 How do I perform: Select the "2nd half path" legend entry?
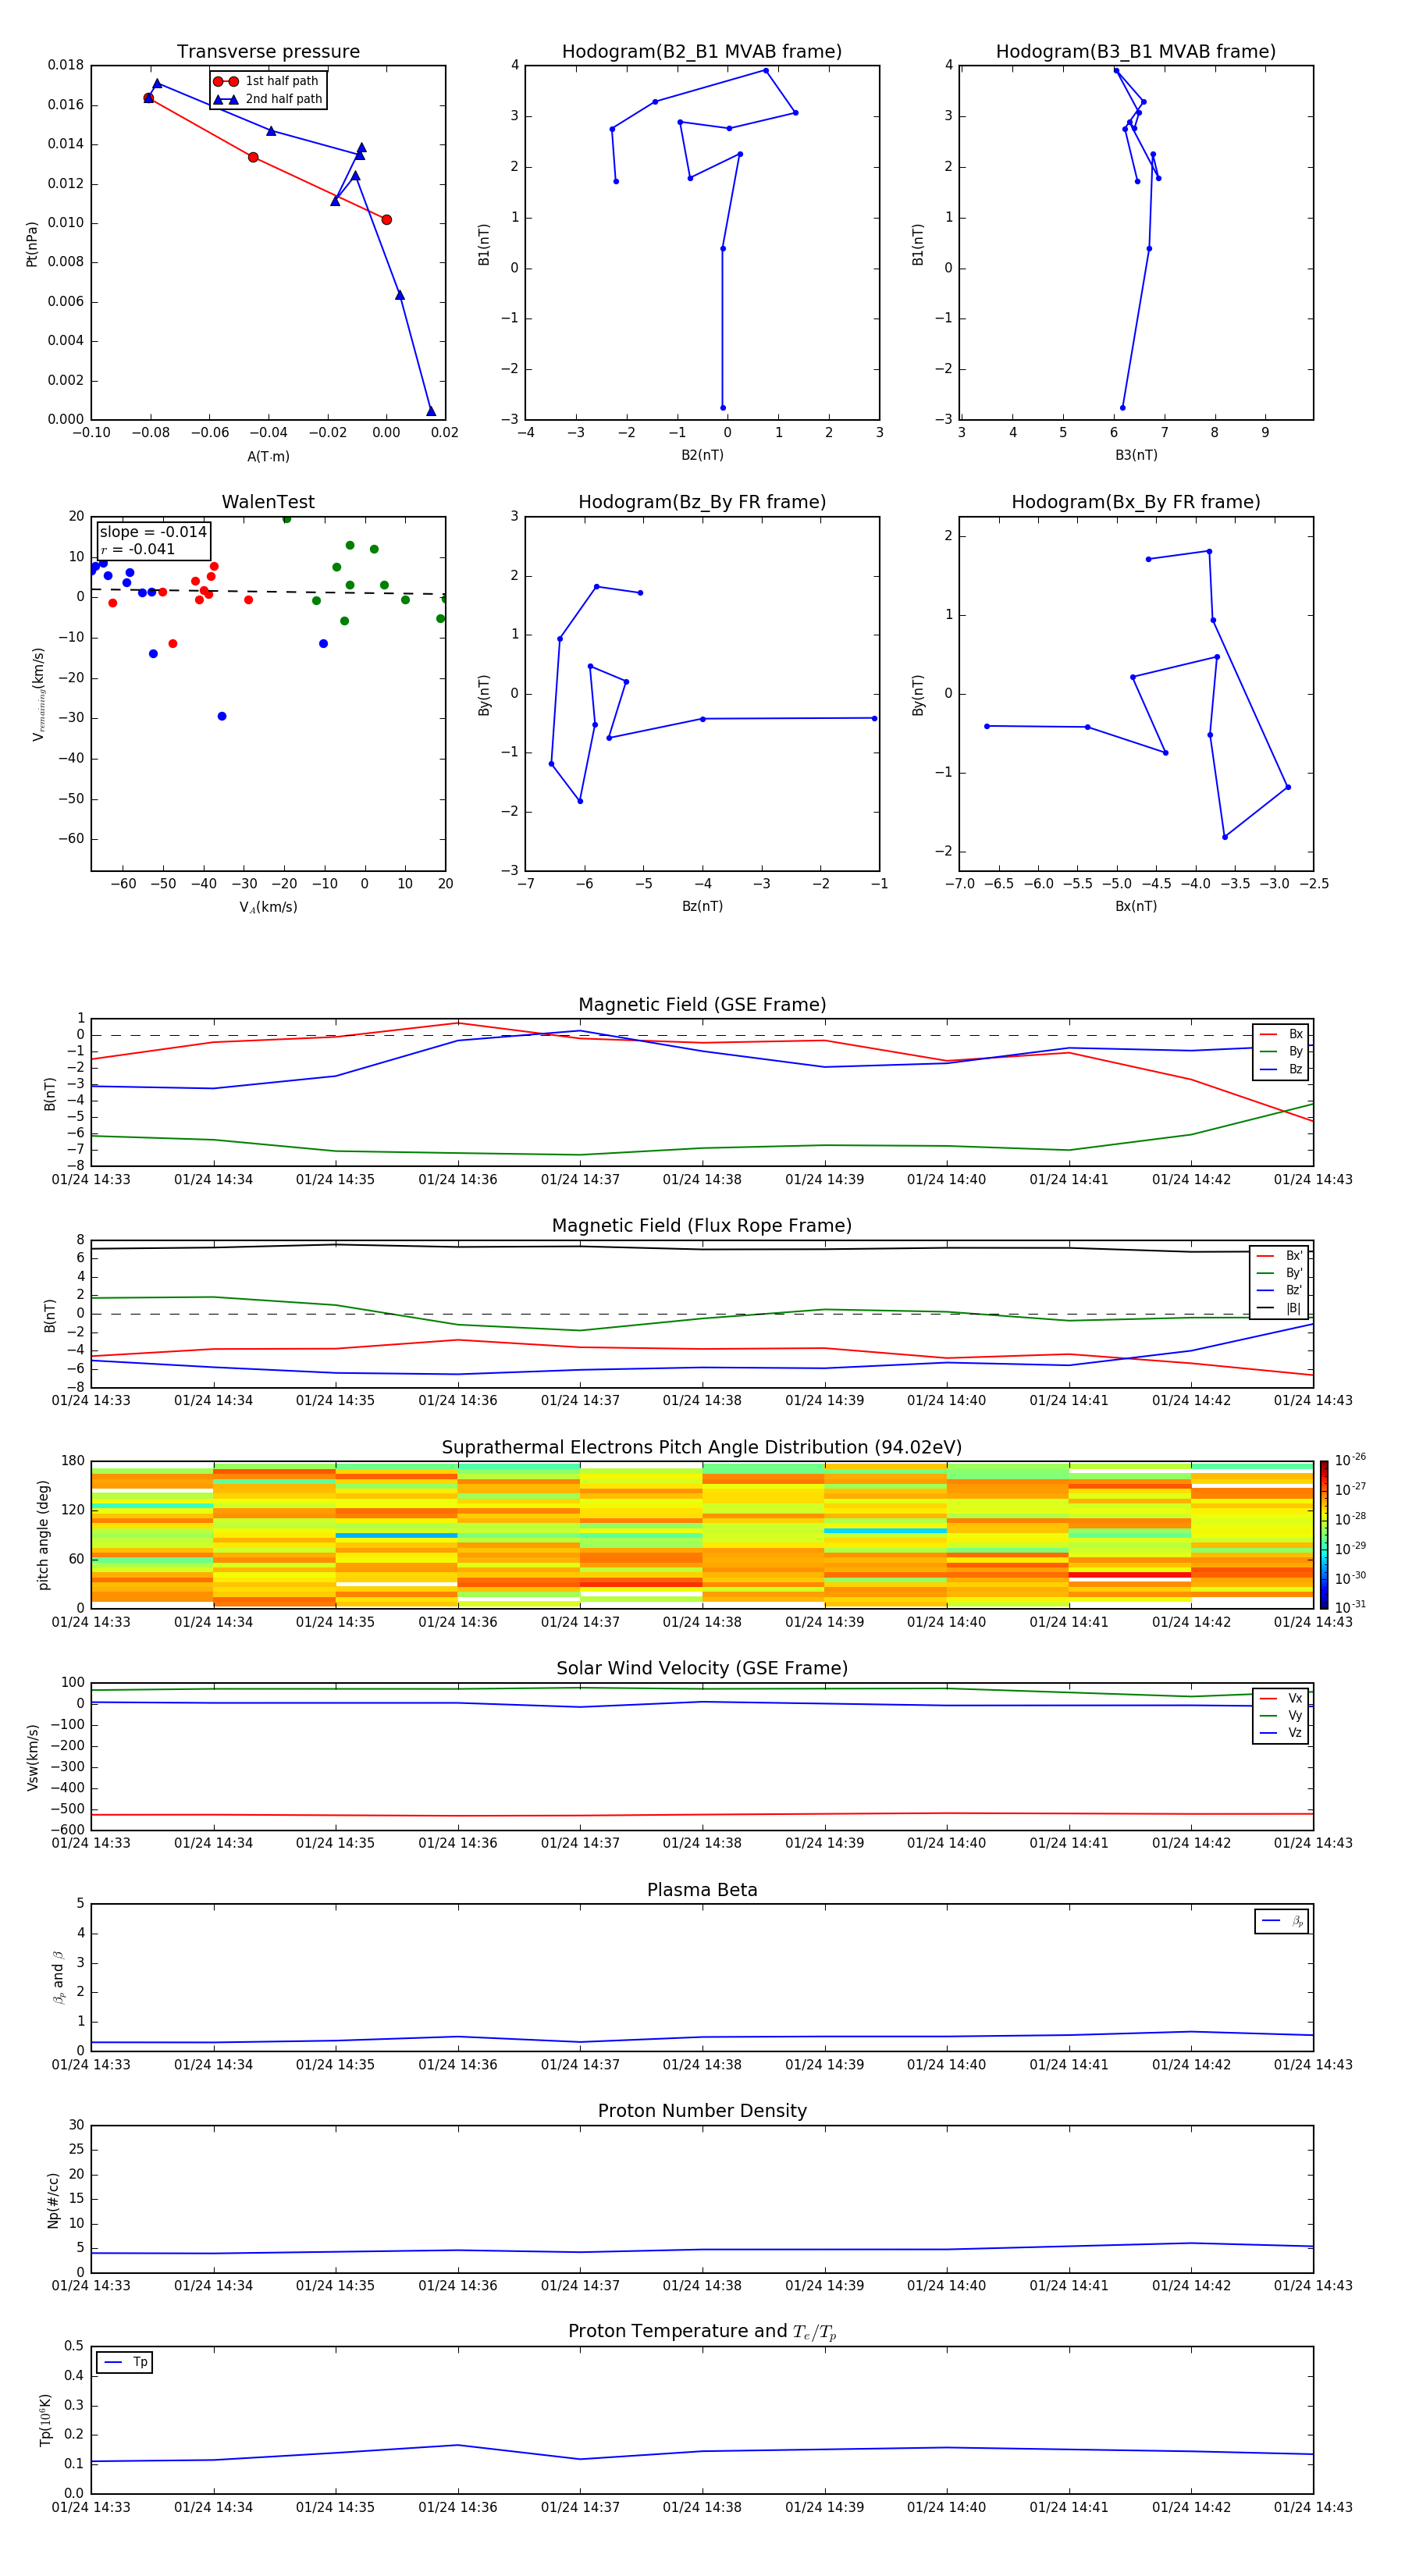(268, 99)
